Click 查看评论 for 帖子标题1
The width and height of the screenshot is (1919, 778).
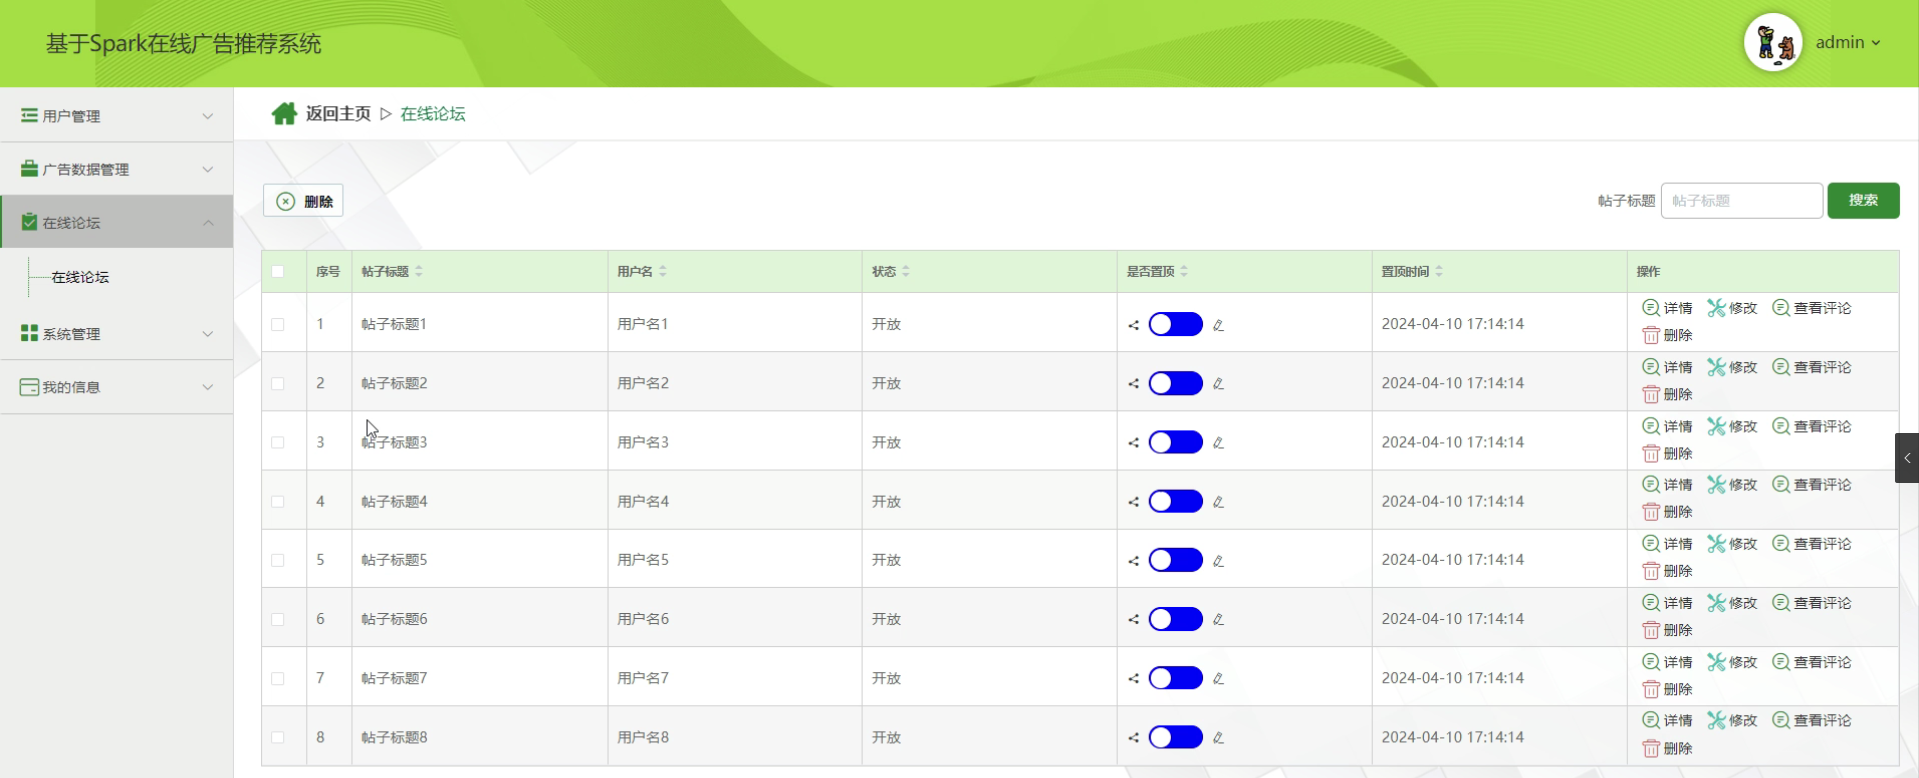pyautogui.click(x=1811, y=308)
